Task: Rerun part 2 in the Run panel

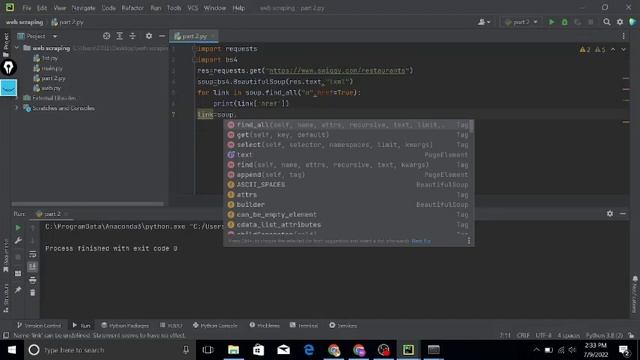Action: (x=18, y=227)
